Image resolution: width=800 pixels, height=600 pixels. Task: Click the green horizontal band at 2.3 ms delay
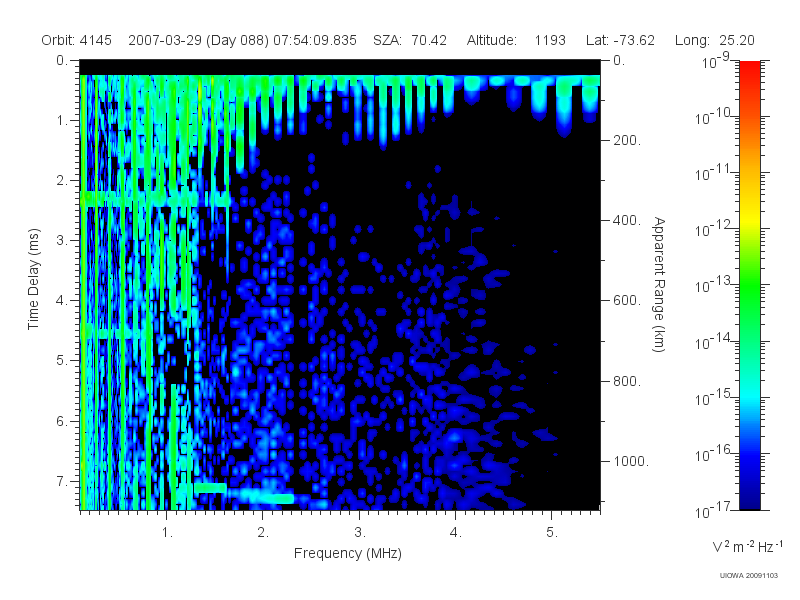tap(156, 199)
